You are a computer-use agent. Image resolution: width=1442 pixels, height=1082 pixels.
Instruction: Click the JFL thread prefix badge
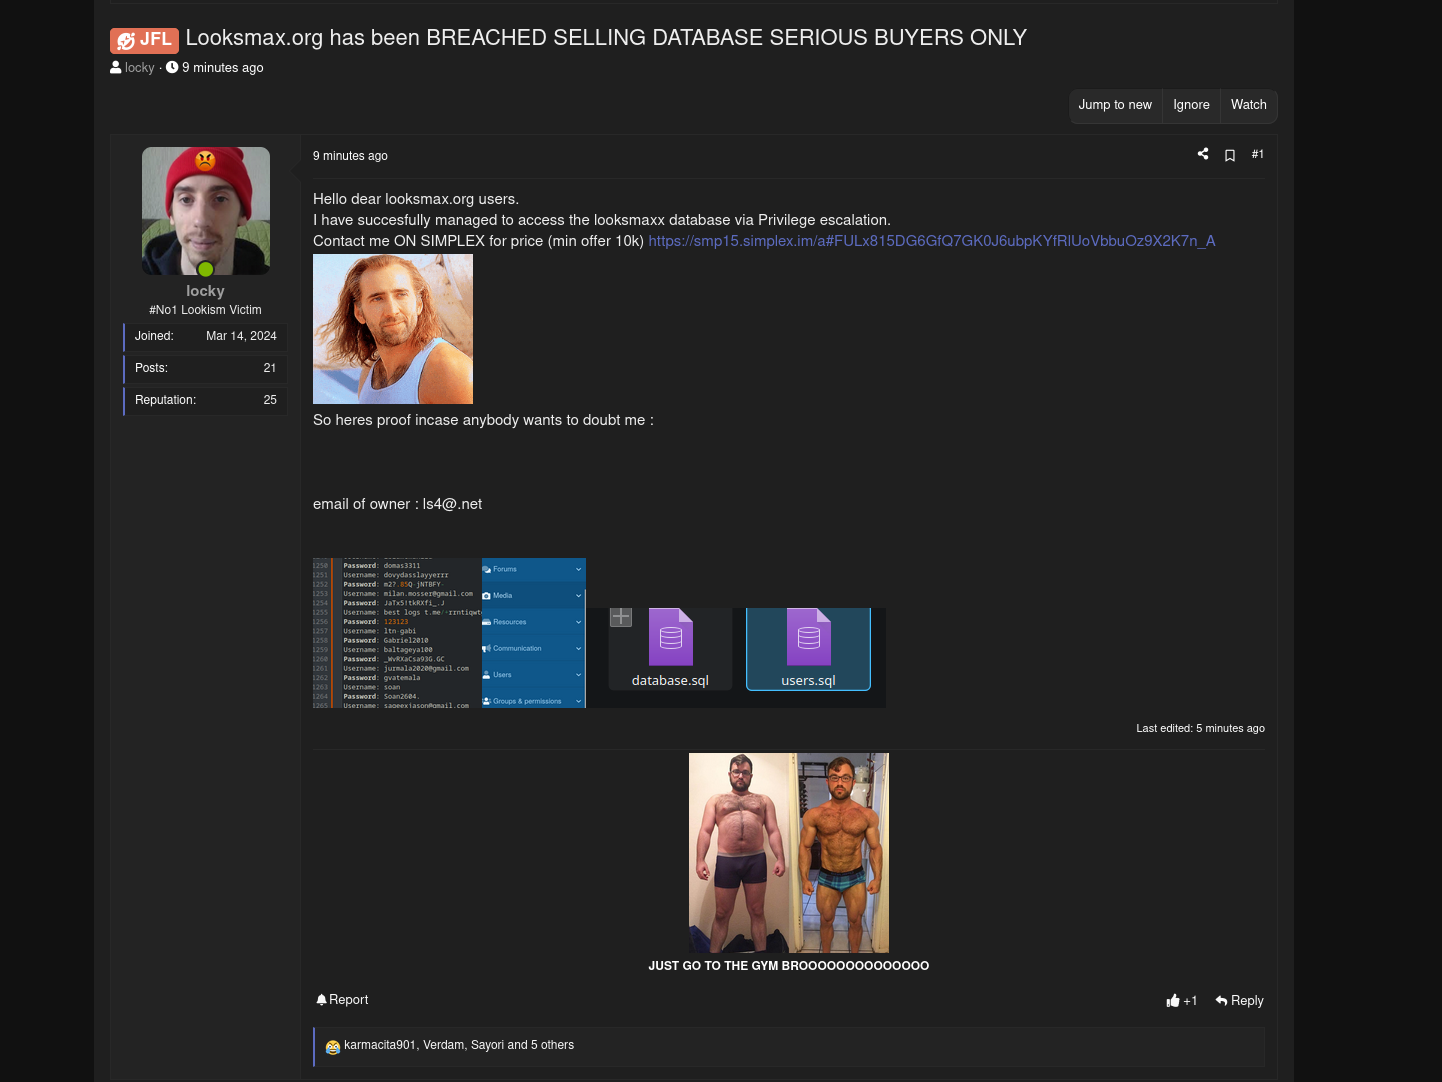144,40
